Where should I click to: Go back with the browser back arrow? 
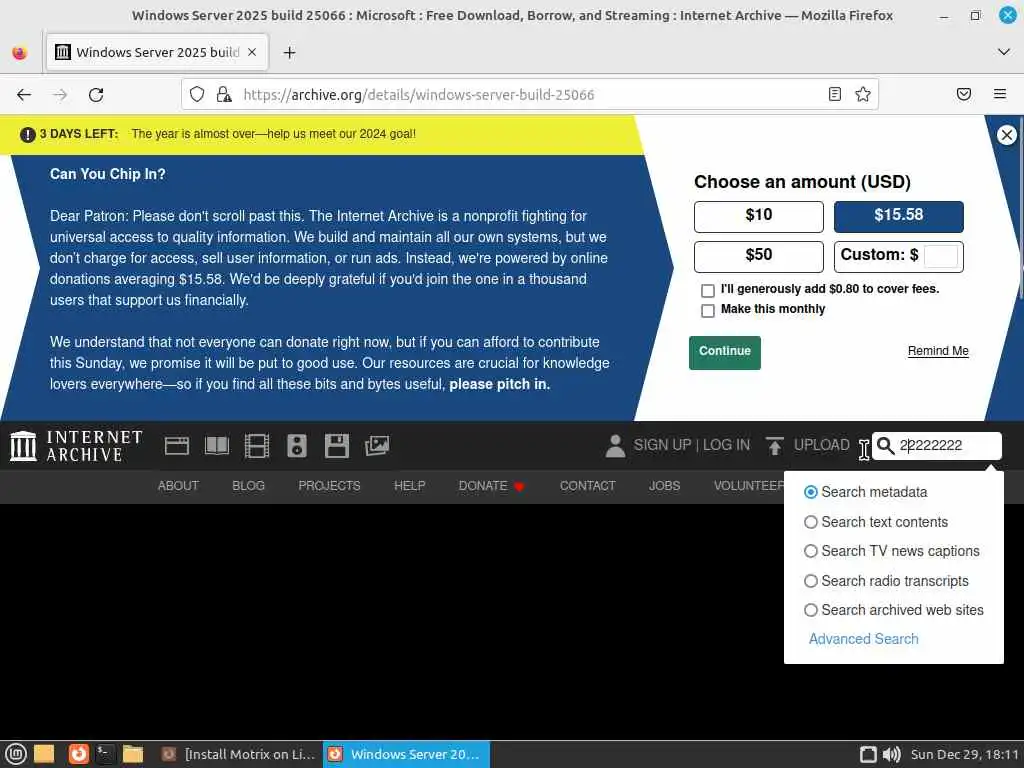click(24, 95)
